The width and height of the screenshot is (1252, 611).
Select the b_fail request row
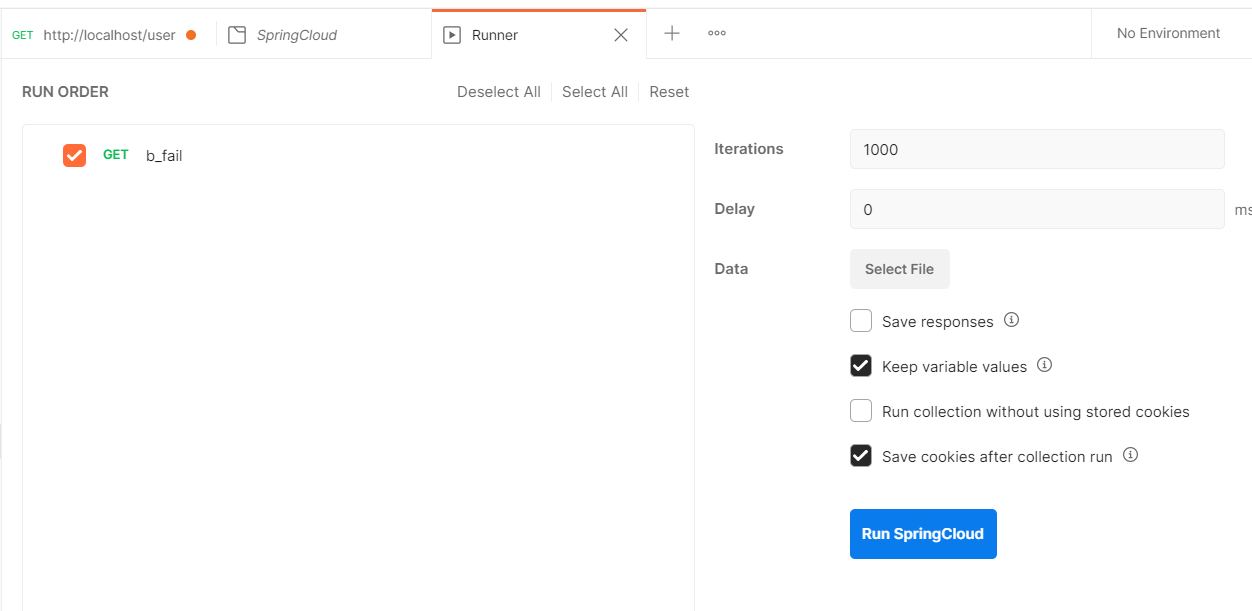tap(358, 155)
